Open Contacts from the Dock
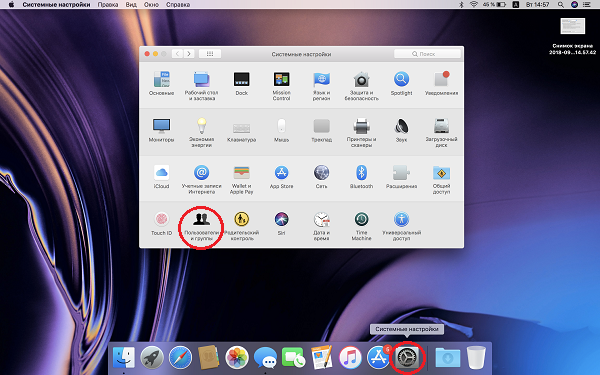Image resolution: width=600 pixels, height=375 pixels. point(209,358)
